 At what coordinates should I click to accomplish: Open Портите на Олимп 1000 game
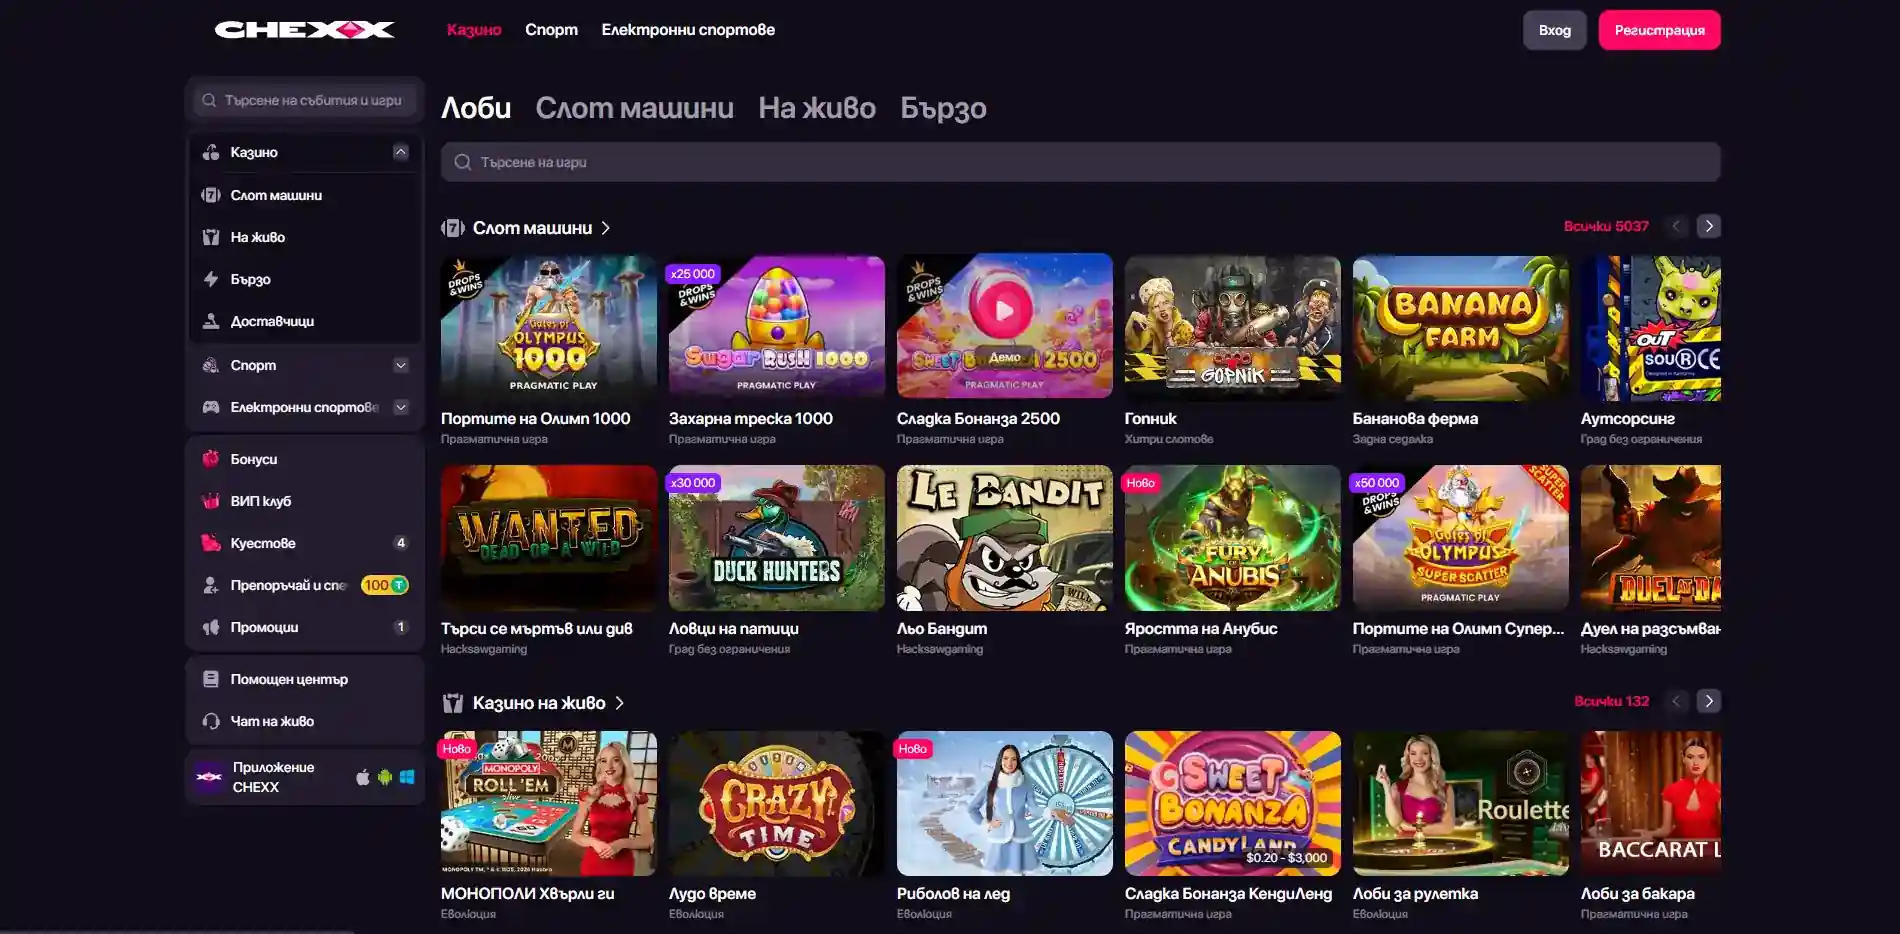[549, 328]
